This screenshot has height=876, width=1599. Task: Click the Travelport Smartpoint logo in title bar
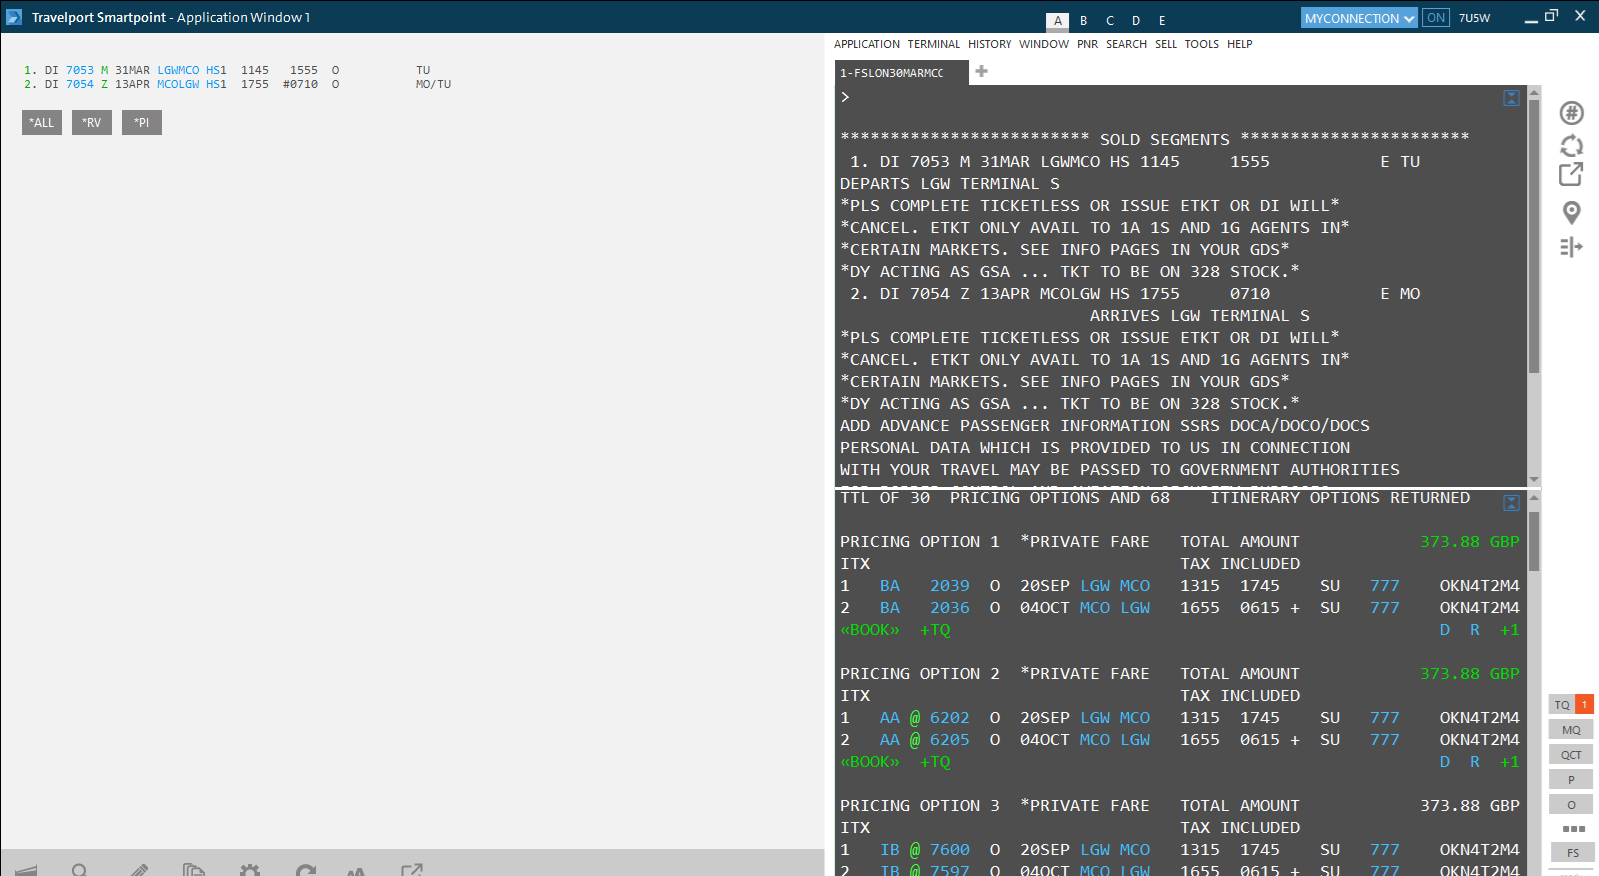(14, 17)
